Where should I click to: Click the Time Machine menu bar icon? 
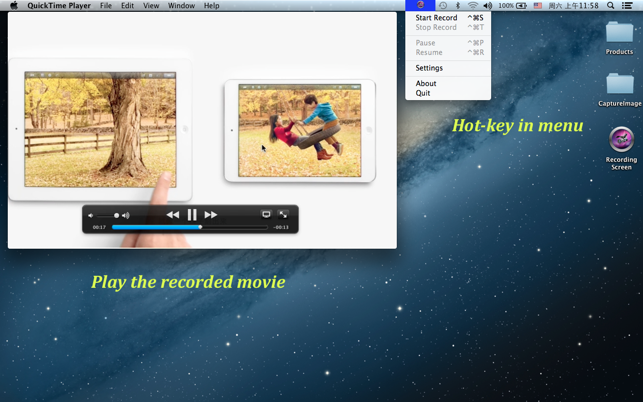pyautogui.click(x=443, y=5)
